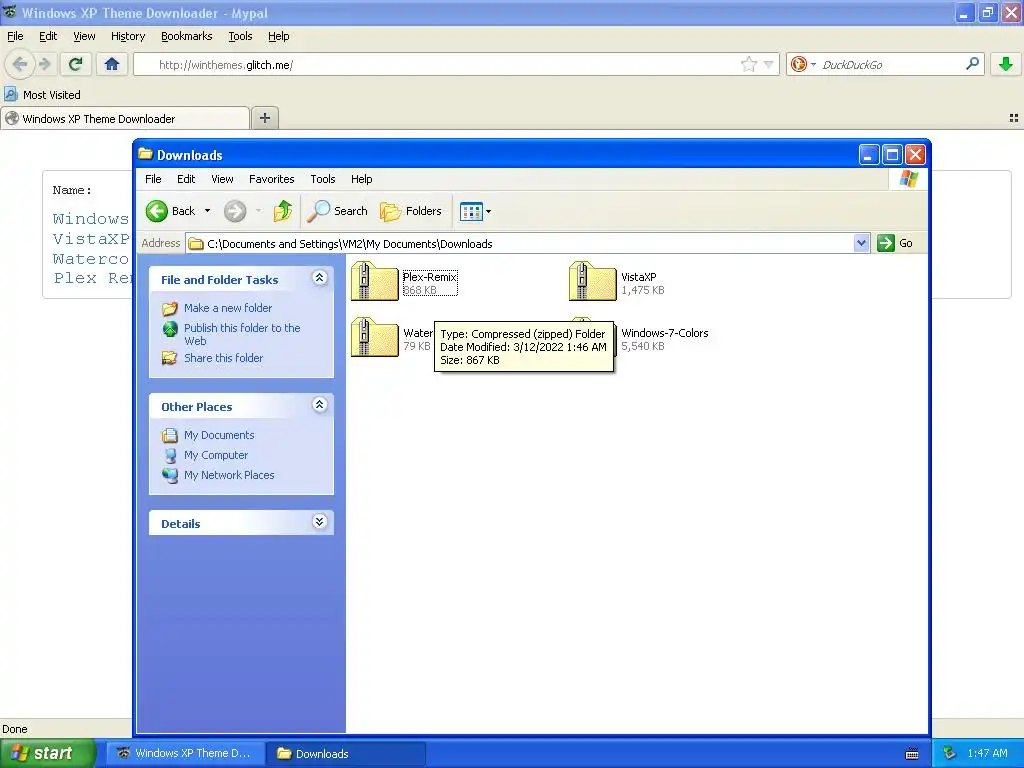Image resolution: width=1024 pixels, height=768 pixels.
Task: Open browser Tools menu
Action: 240,37
